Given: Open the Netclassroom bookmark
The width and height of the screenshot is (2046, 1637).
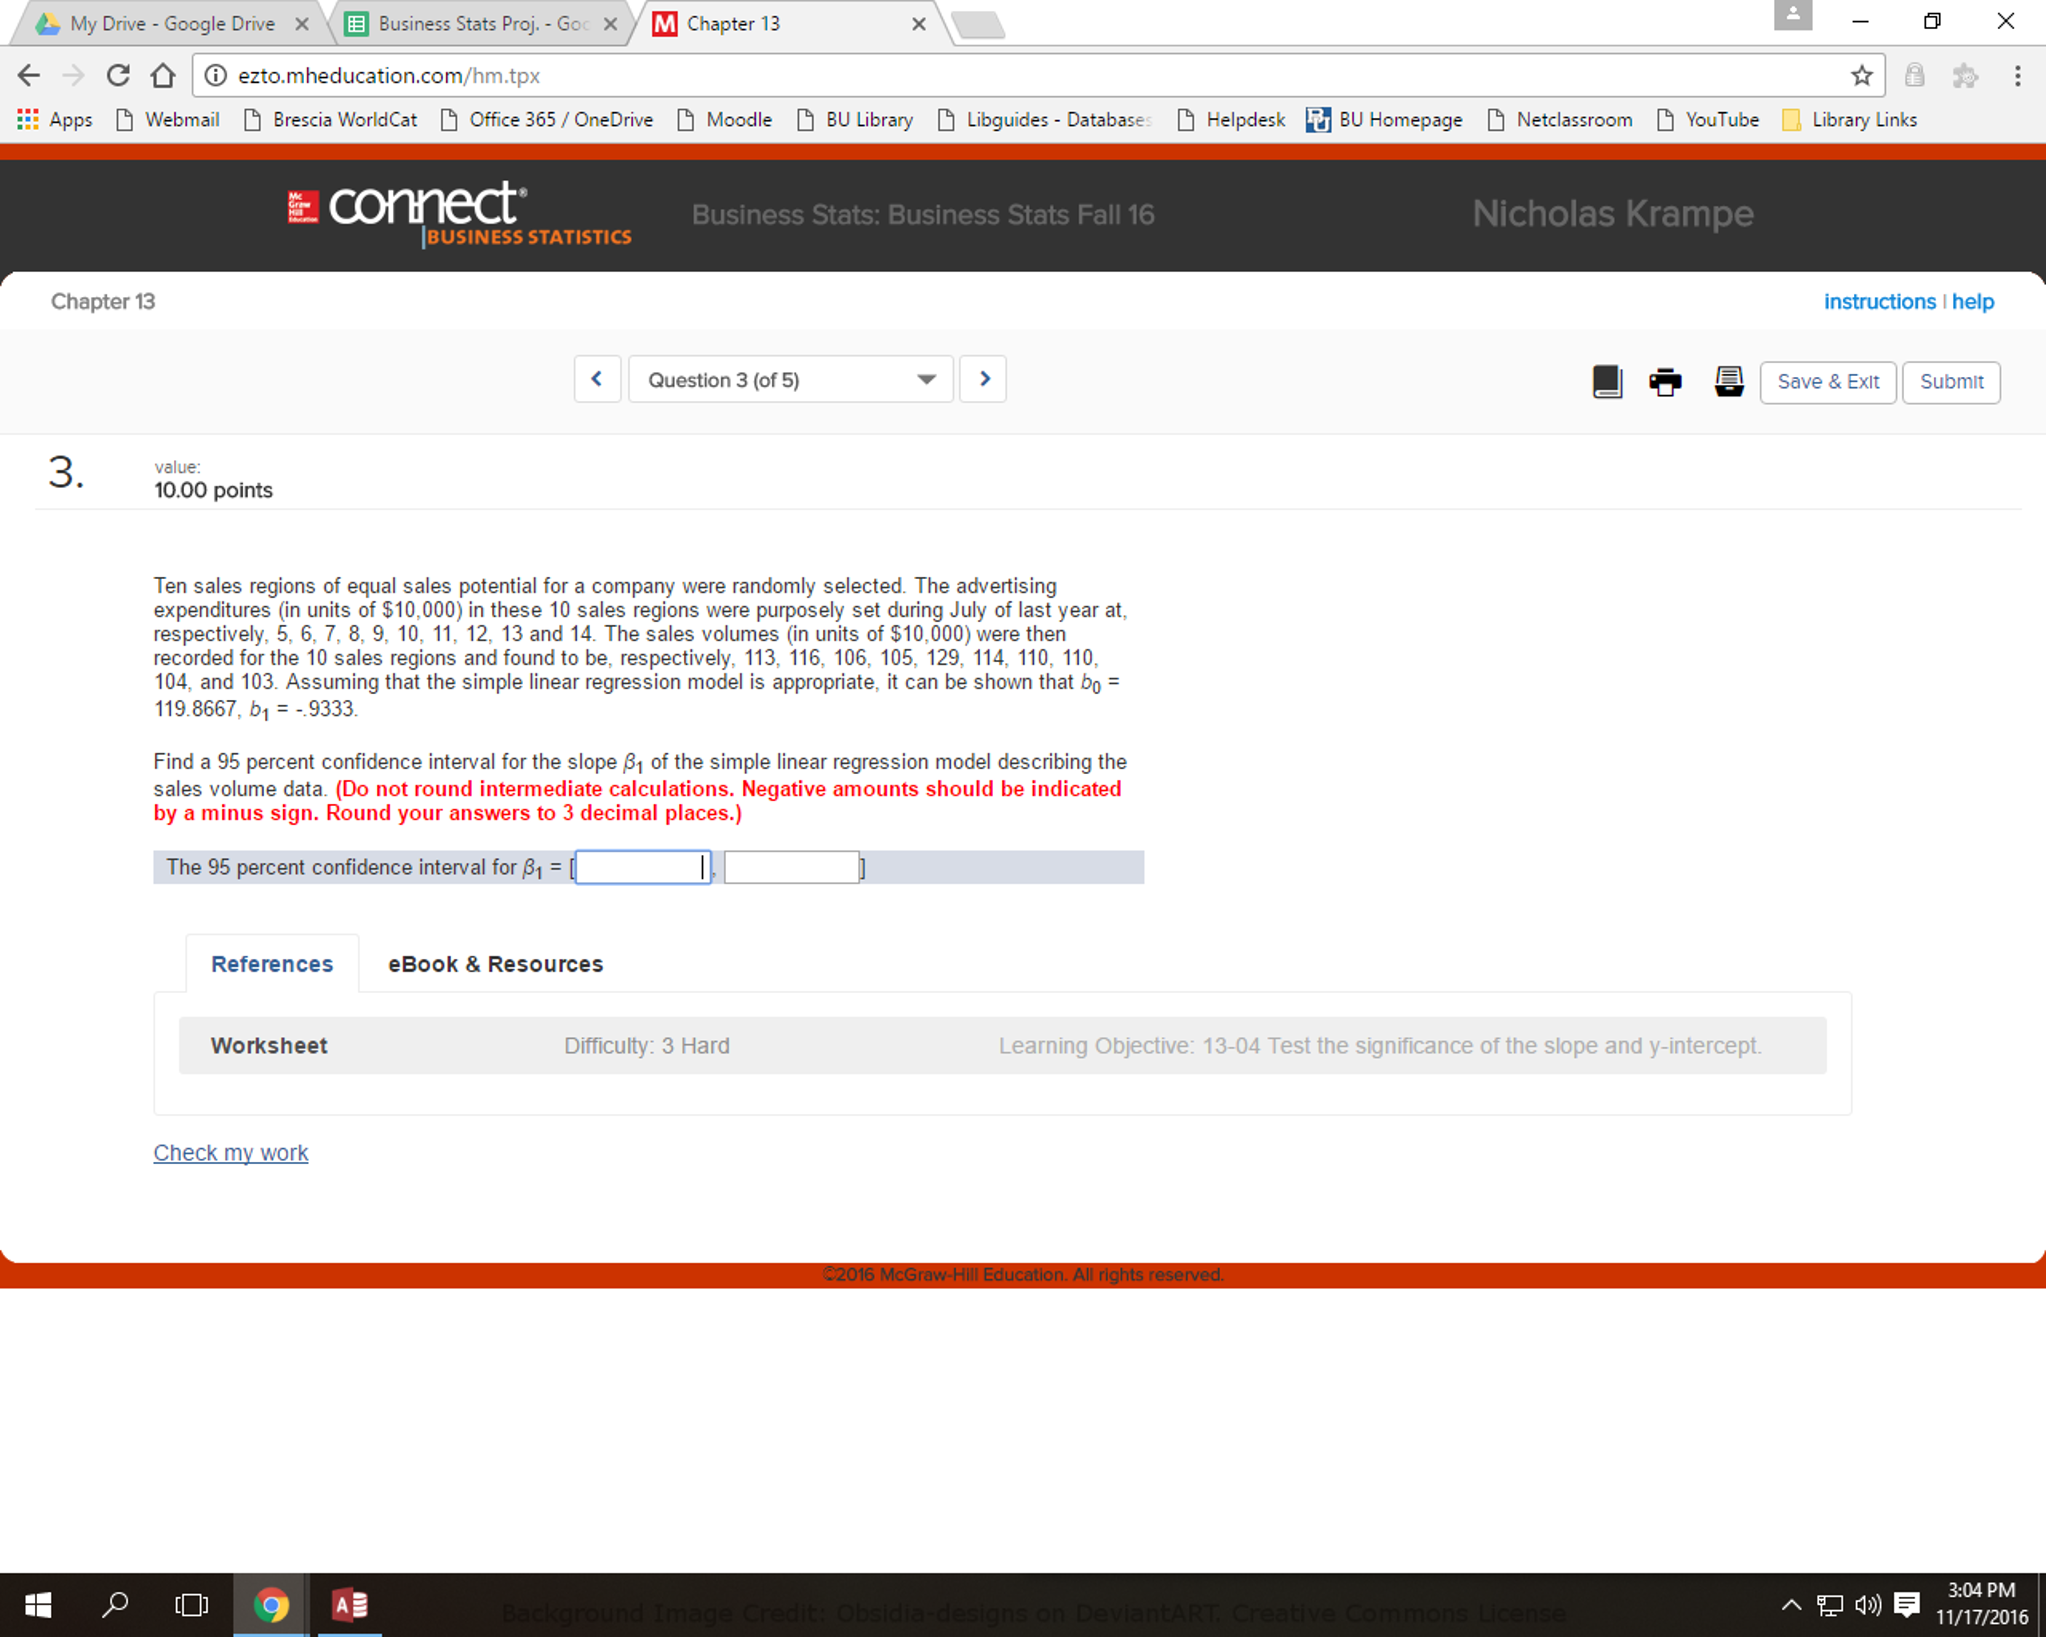Looking at the screenshot, I should (1560, 120).
